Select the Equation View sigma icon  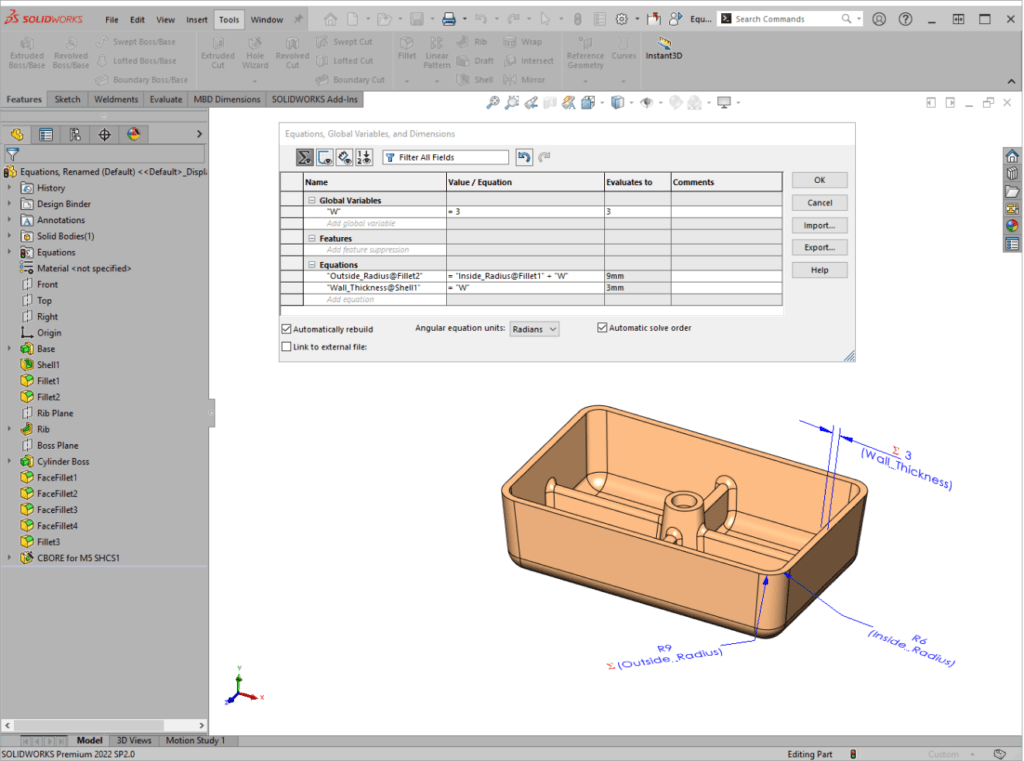tap(304, 157)
